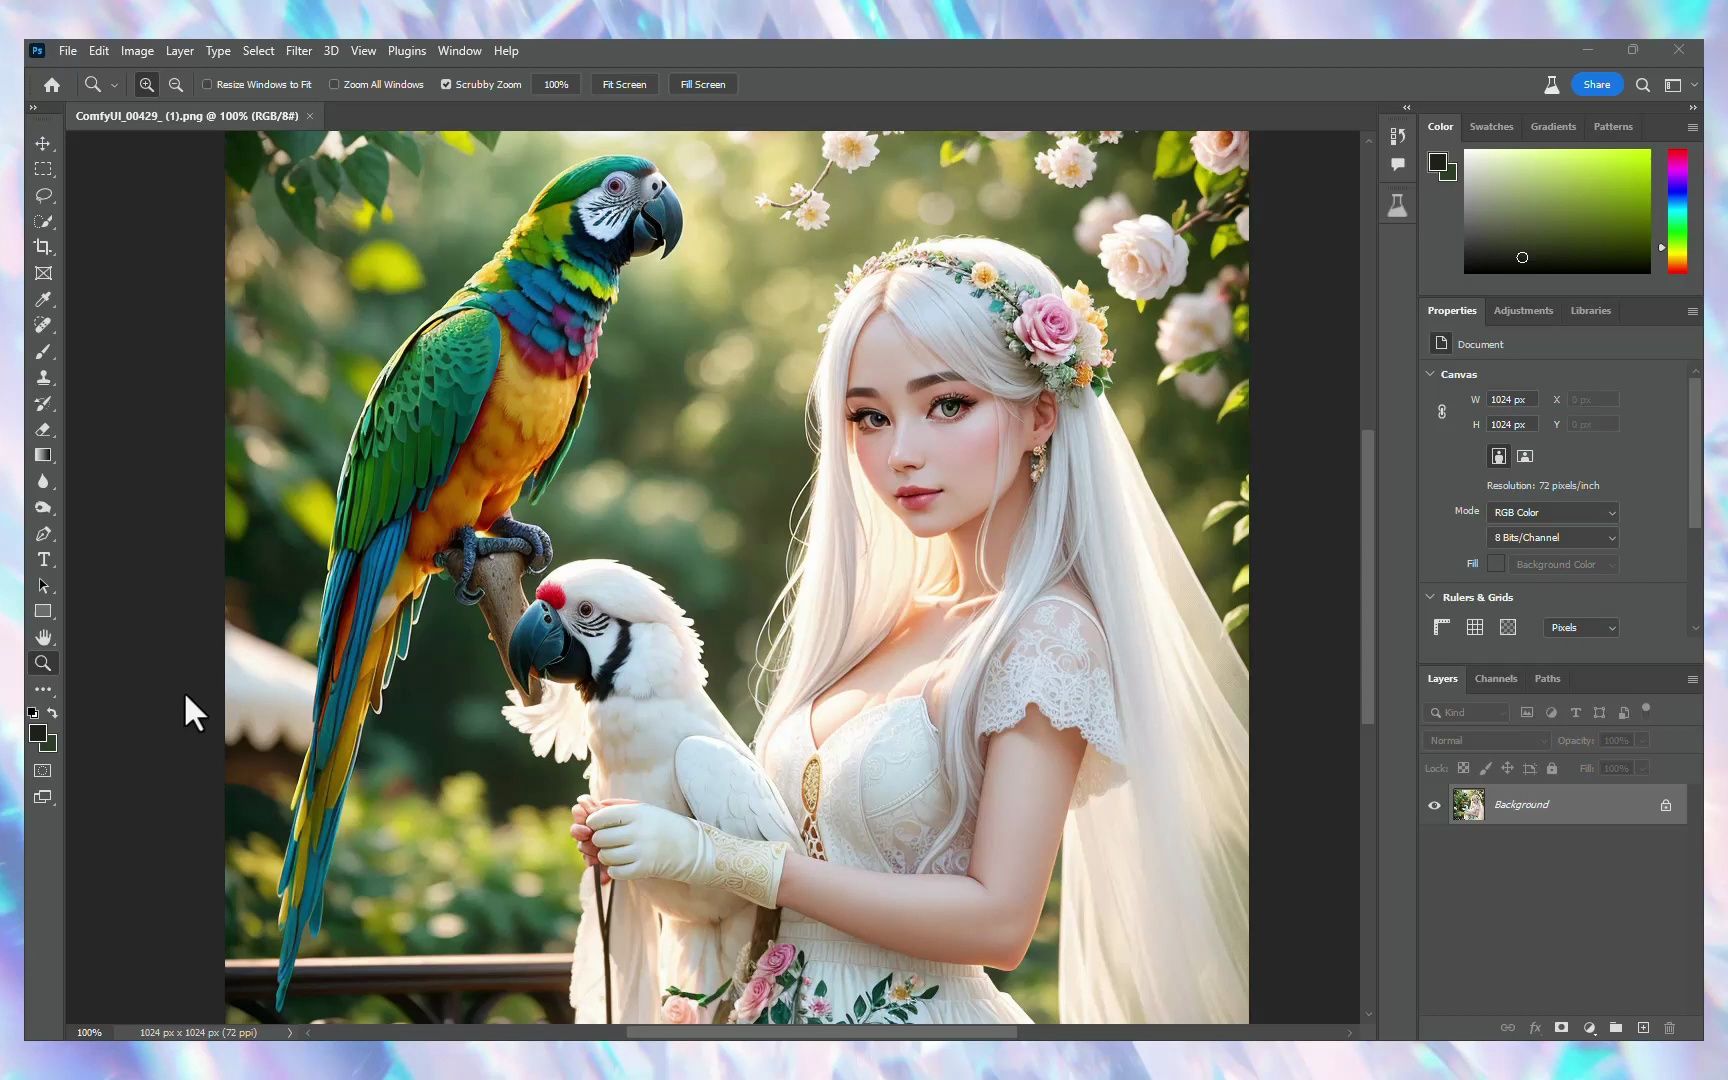1728x1080 pixels.
Task: Select the Horizontal Type tool
Action: [44, 560]
